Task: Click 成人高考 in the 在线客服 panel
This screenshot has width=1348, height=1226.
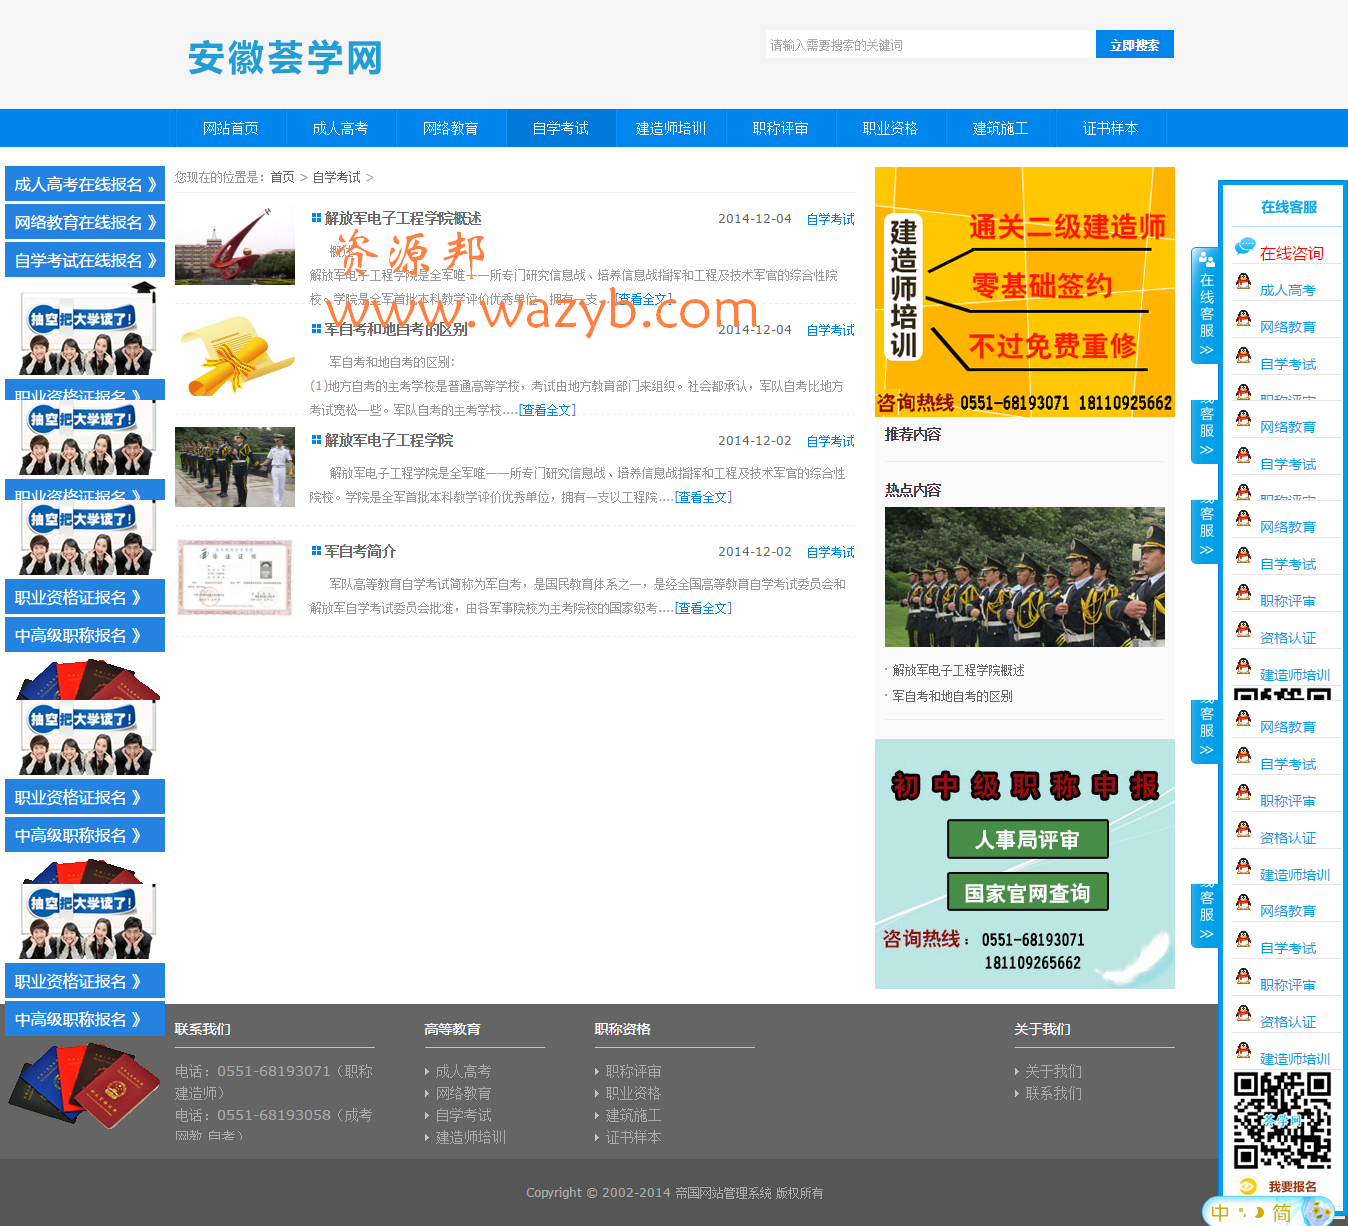Action: (1287, 290)
